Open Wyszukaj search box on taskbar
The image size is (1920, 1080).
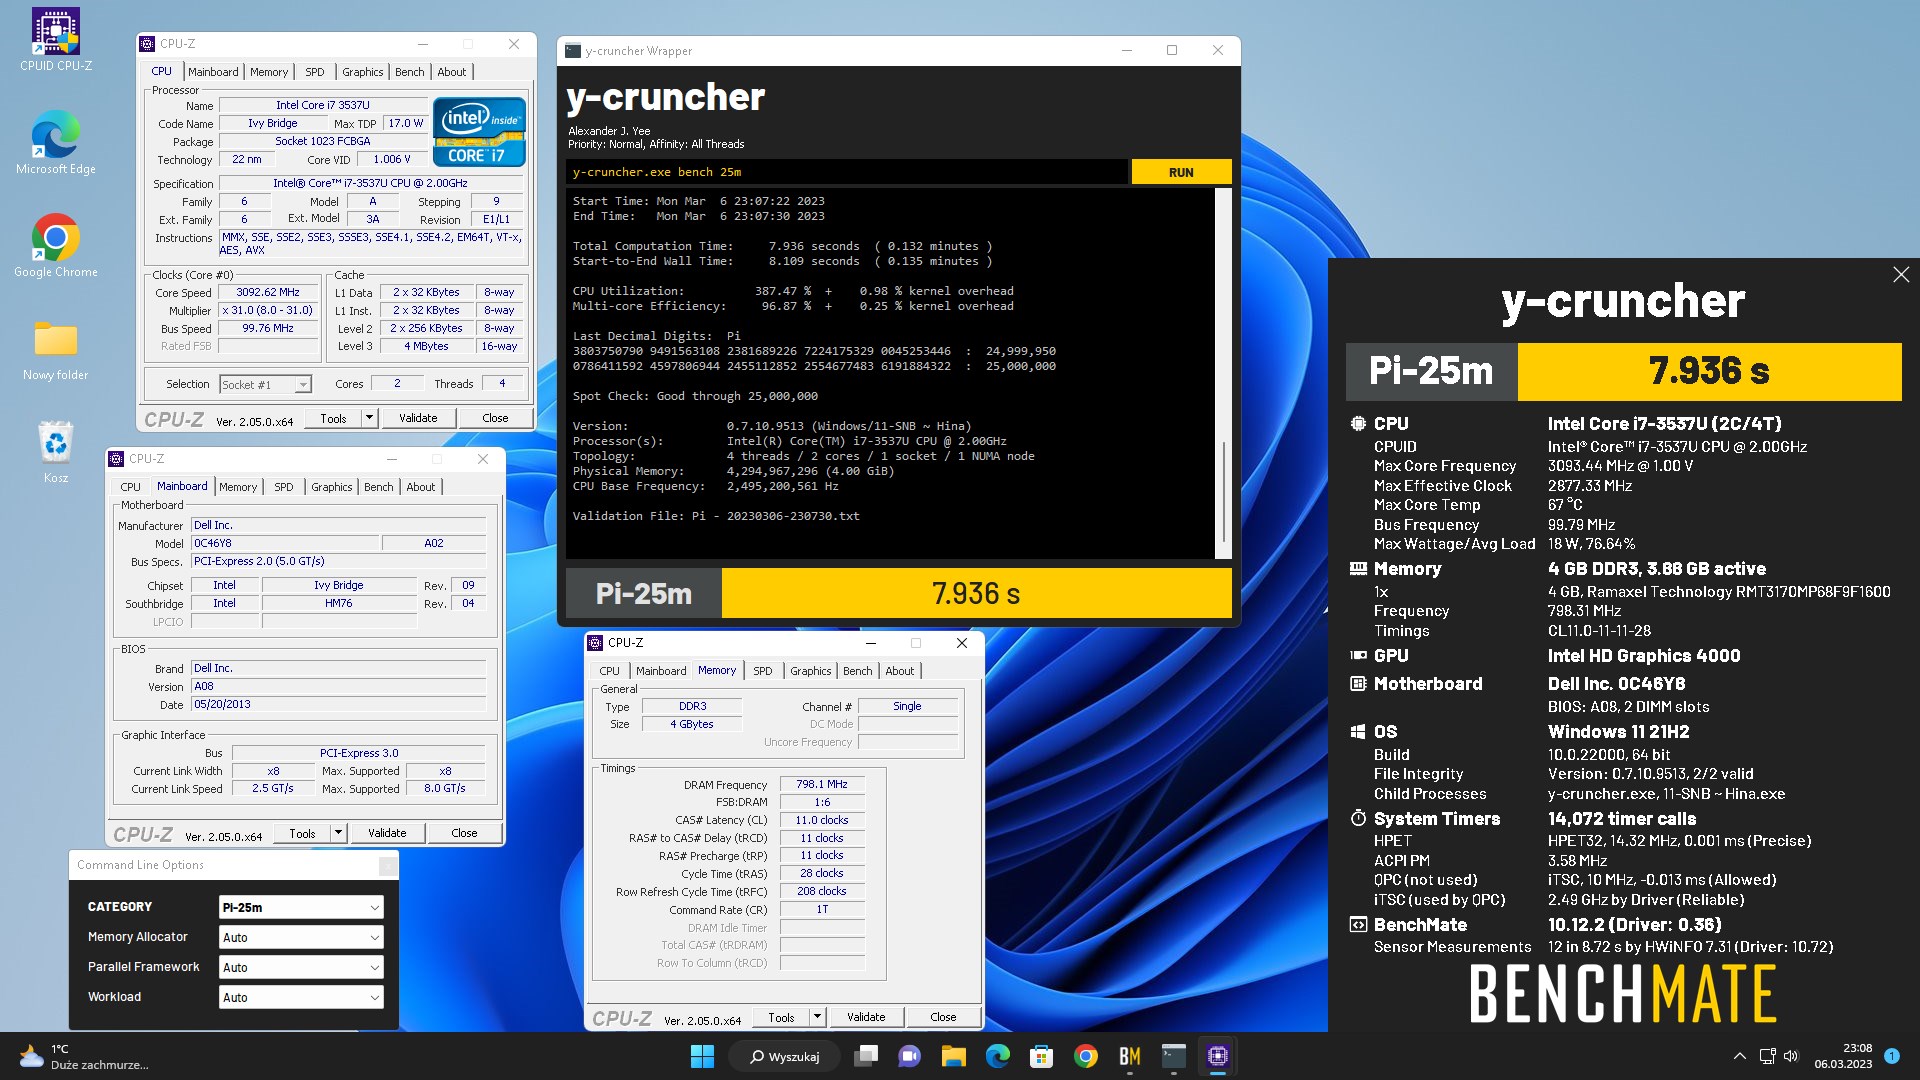pyautogui.click(x=784, y=1056)
